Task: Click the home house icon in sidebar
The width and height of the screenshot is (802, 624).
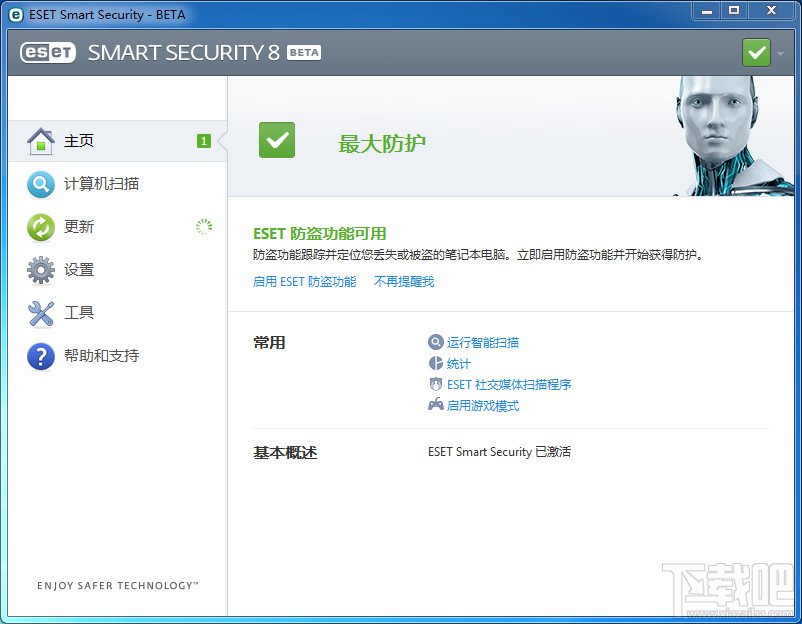Action: 41,141
